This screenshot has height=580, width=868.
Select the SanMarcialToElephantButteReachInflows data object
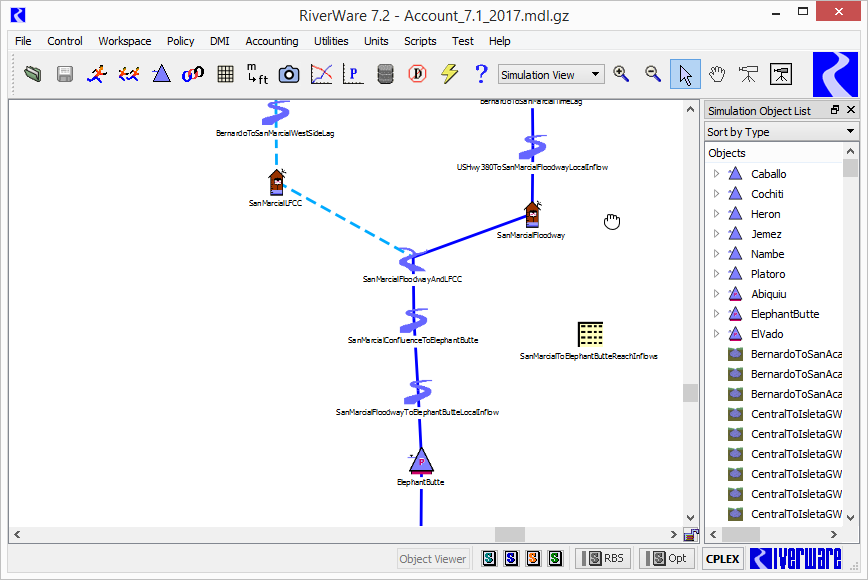point(590,334)
